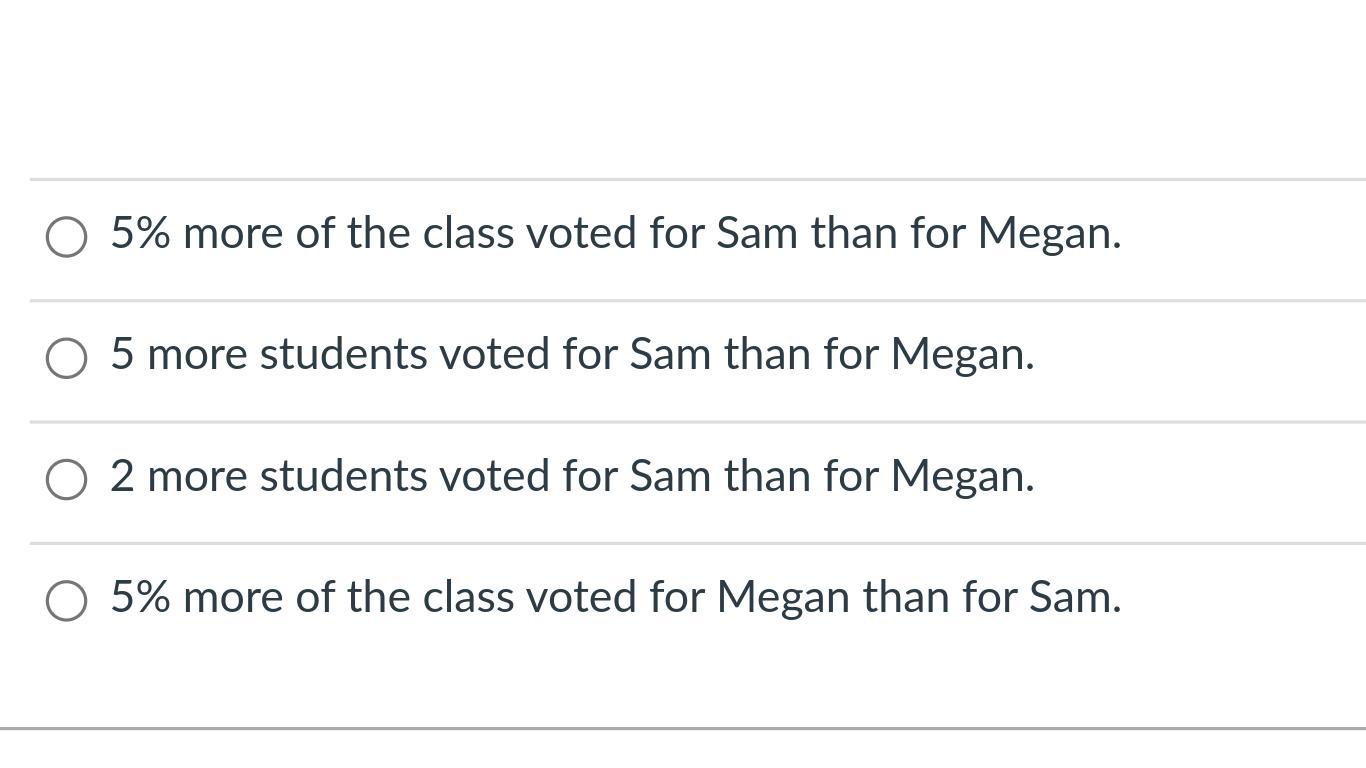Click 'Megan.' ending the first answer option
This screenshot has width=1366, height=768.
[1049, 234]
